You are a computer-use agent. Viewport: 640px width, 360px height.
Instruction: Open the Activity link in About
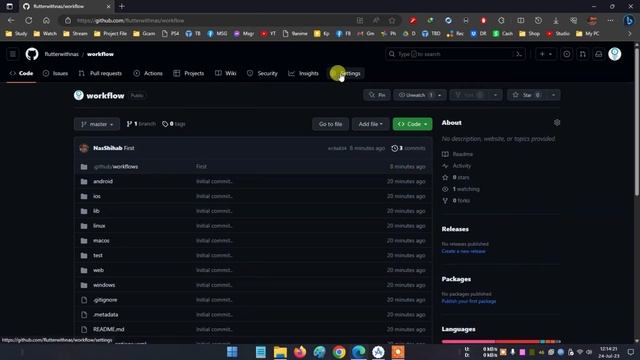(457, 166)
